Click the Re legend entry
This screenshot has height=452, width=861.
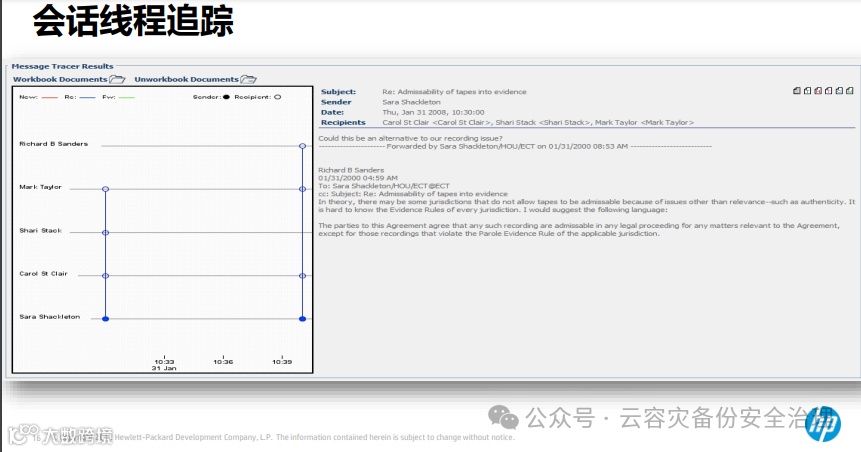(80, 97)
